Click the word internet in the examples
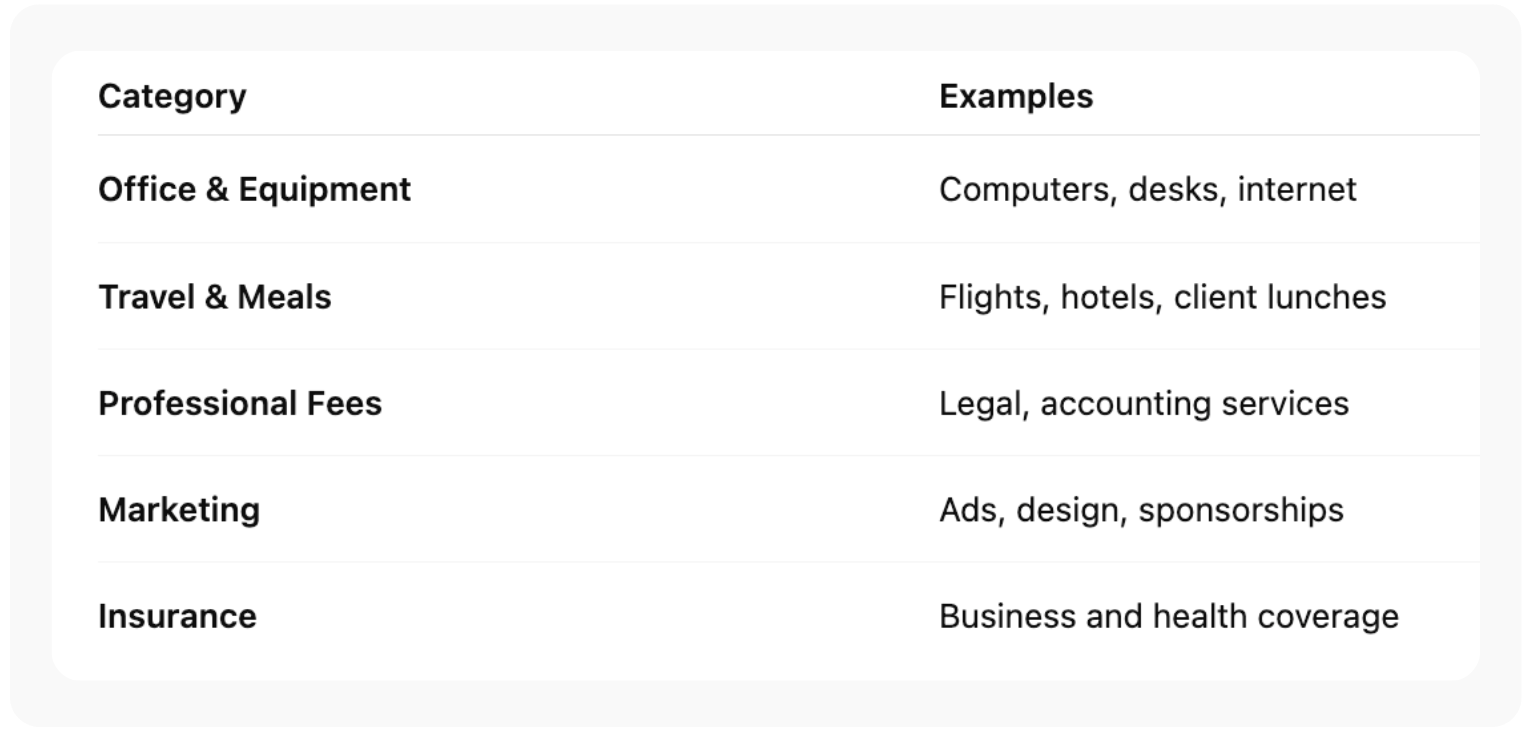The height and width of the screenshot is (733, 1529). [x=1297, y=190]
